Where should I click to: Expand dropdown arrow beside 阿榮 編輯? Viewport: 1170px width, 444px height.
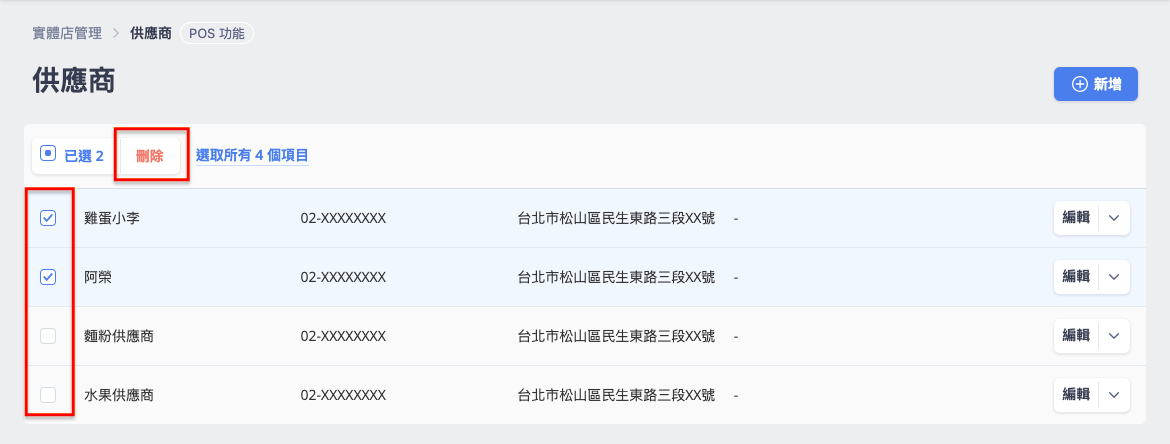1114,277
